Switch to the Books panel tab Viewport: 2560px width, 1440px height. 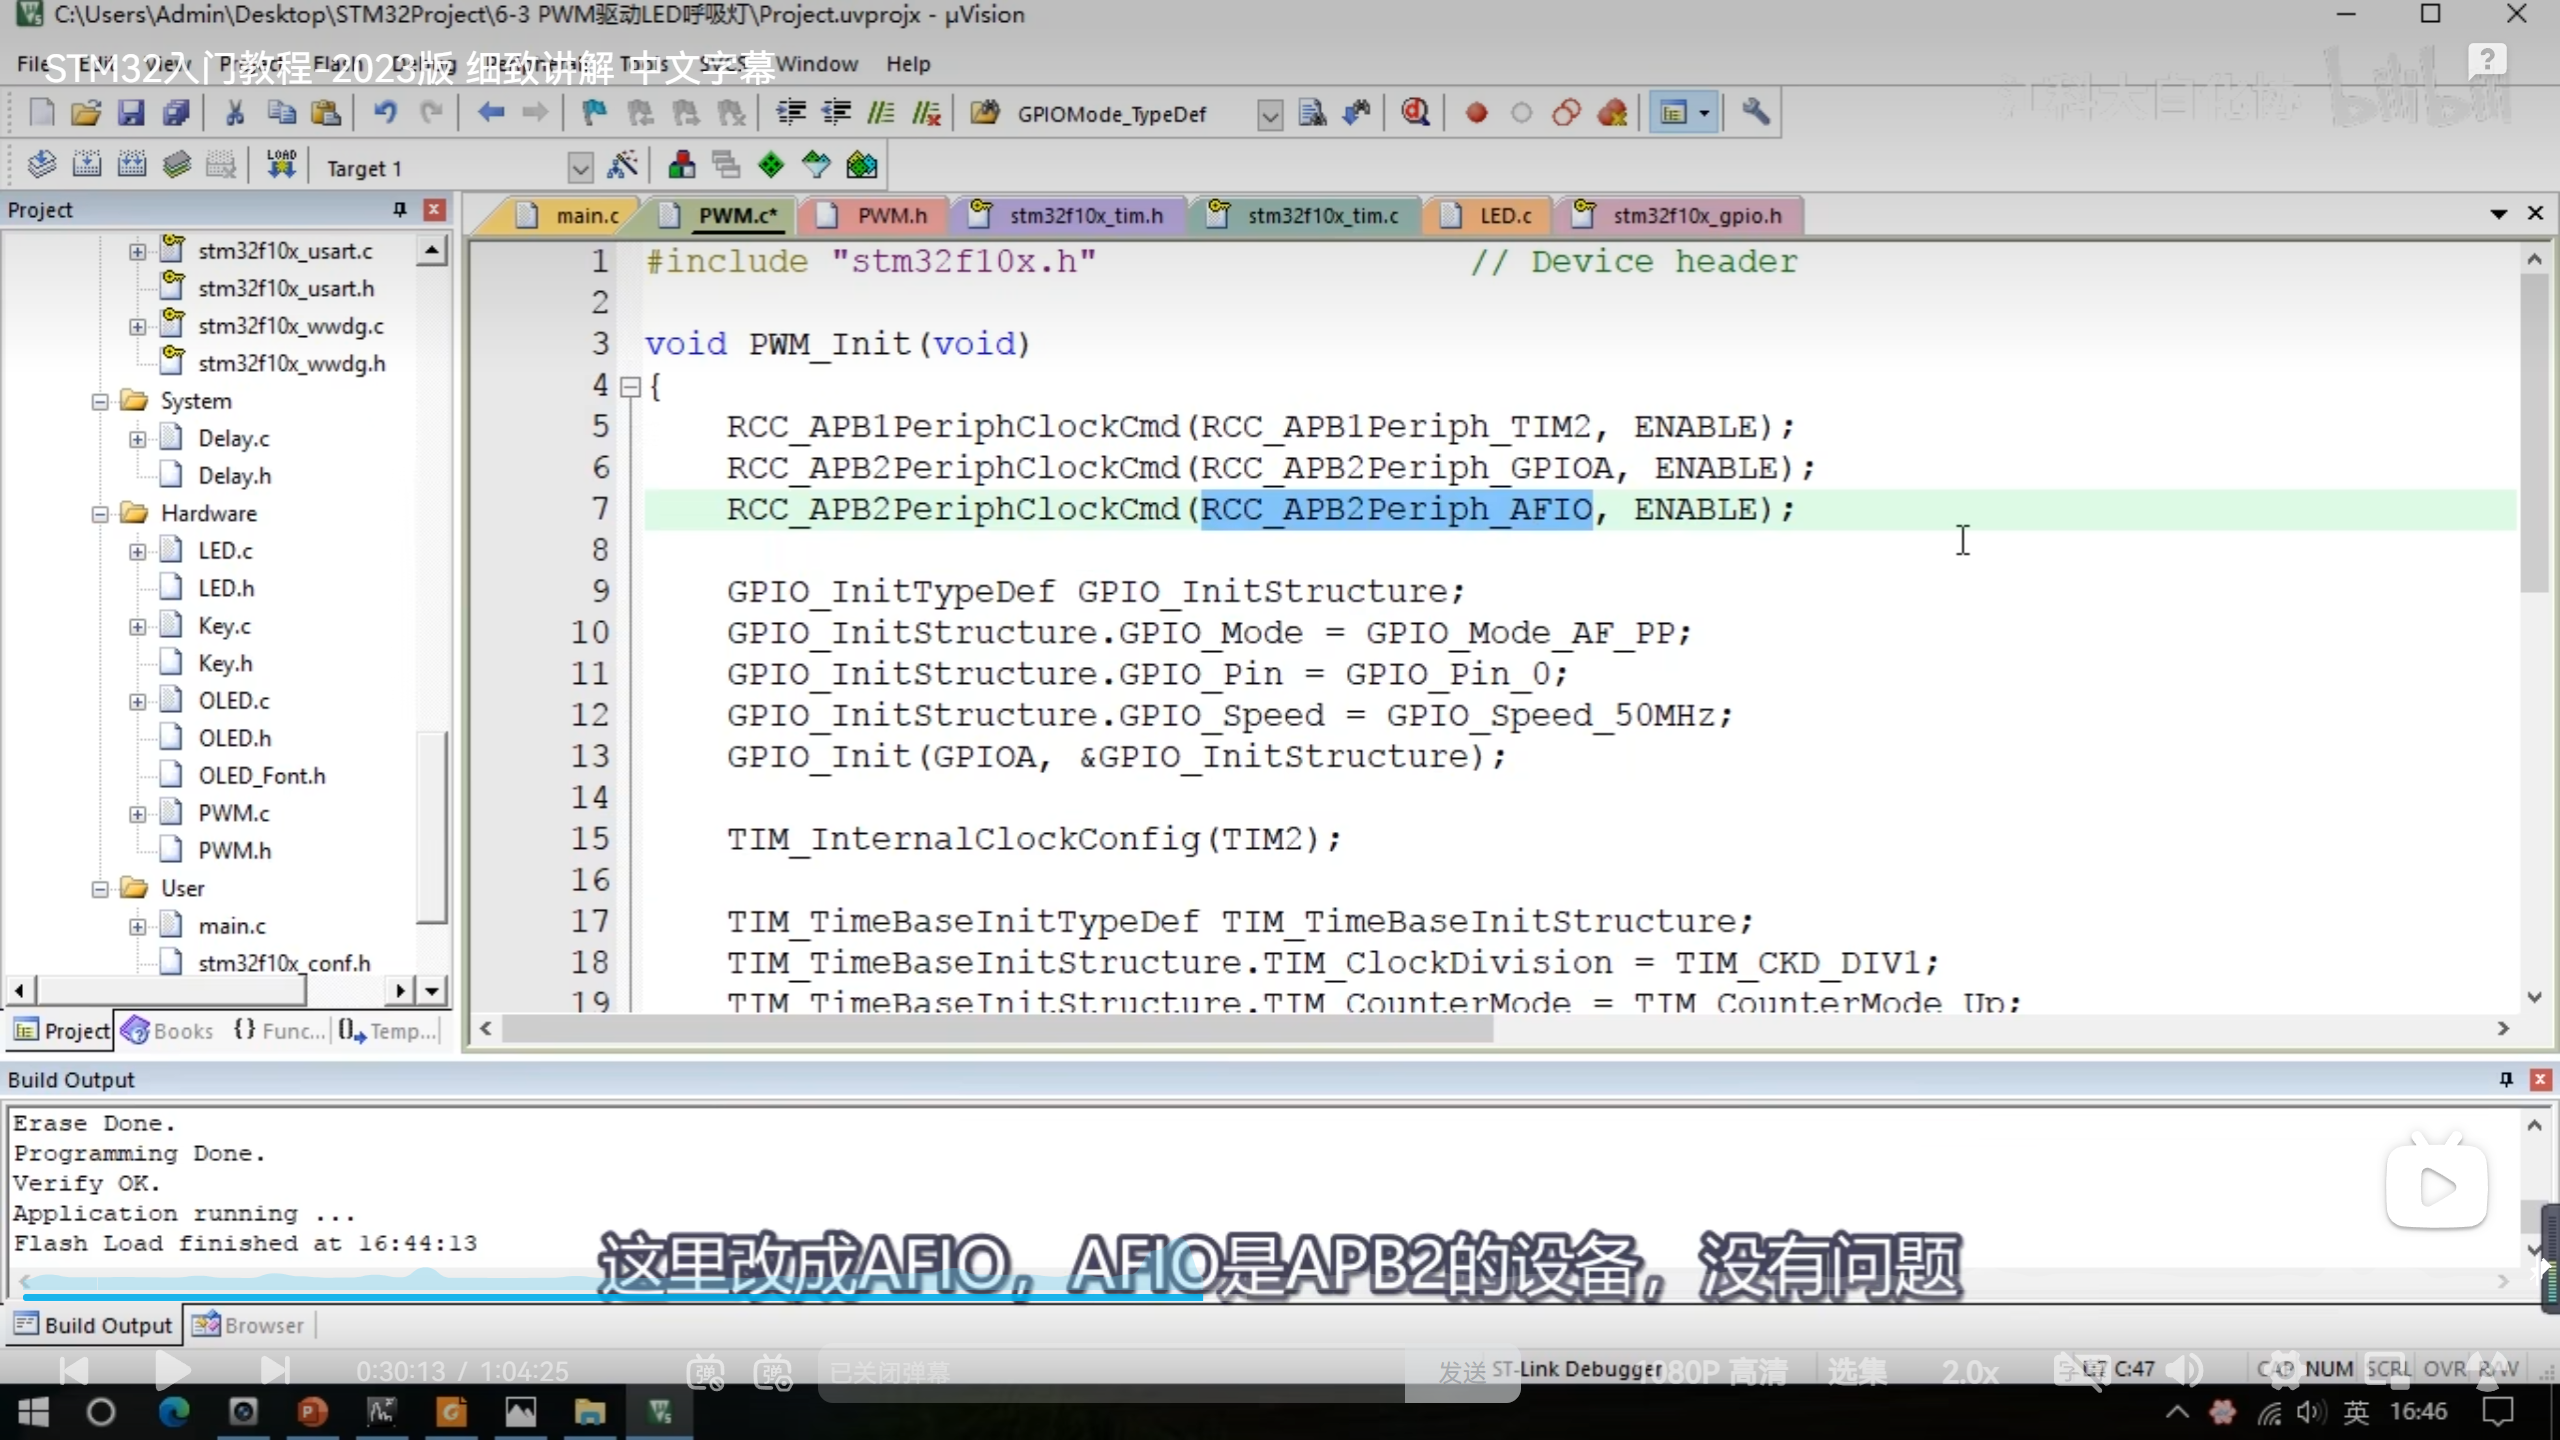click(168, 1030)
